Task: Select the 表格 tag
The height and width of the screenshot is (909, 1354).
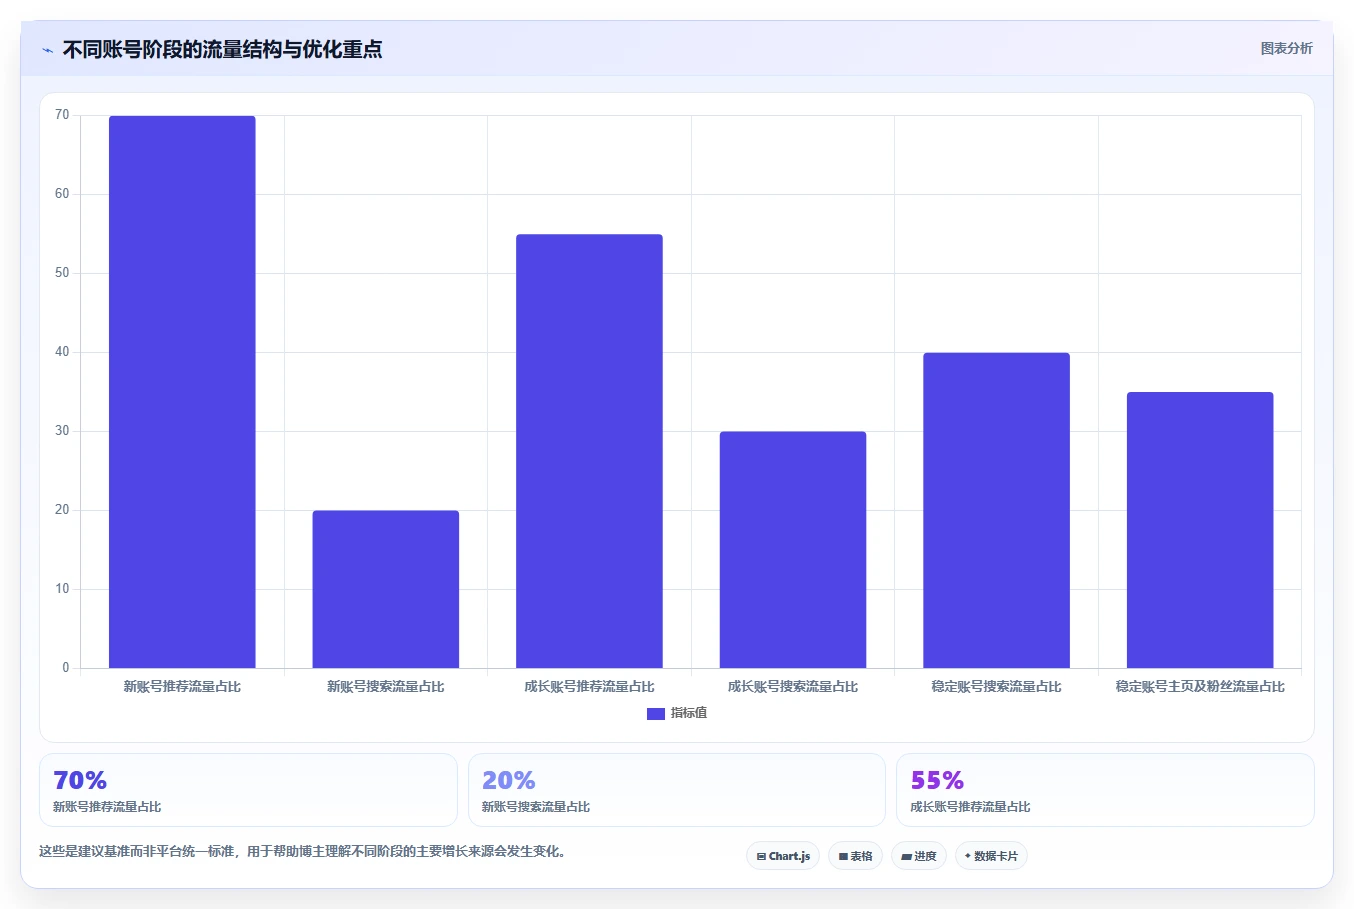Action: point(855,856)
